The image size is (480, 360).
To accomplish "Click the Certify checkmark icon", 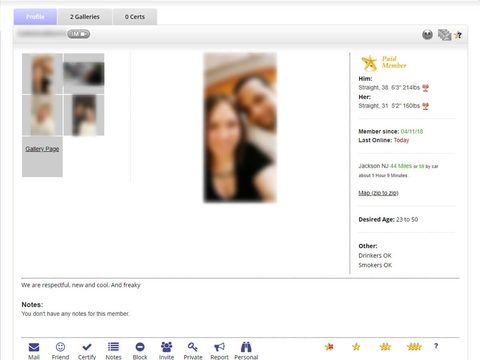I will tap(87, 347).
